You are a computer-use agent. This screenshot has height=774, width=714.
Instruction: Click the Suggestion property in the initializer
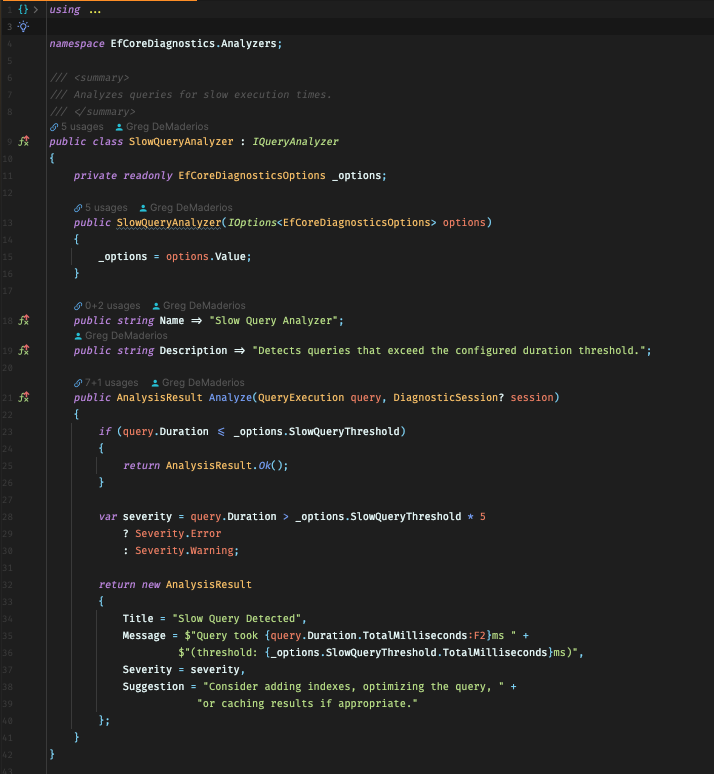pos(153,687)
